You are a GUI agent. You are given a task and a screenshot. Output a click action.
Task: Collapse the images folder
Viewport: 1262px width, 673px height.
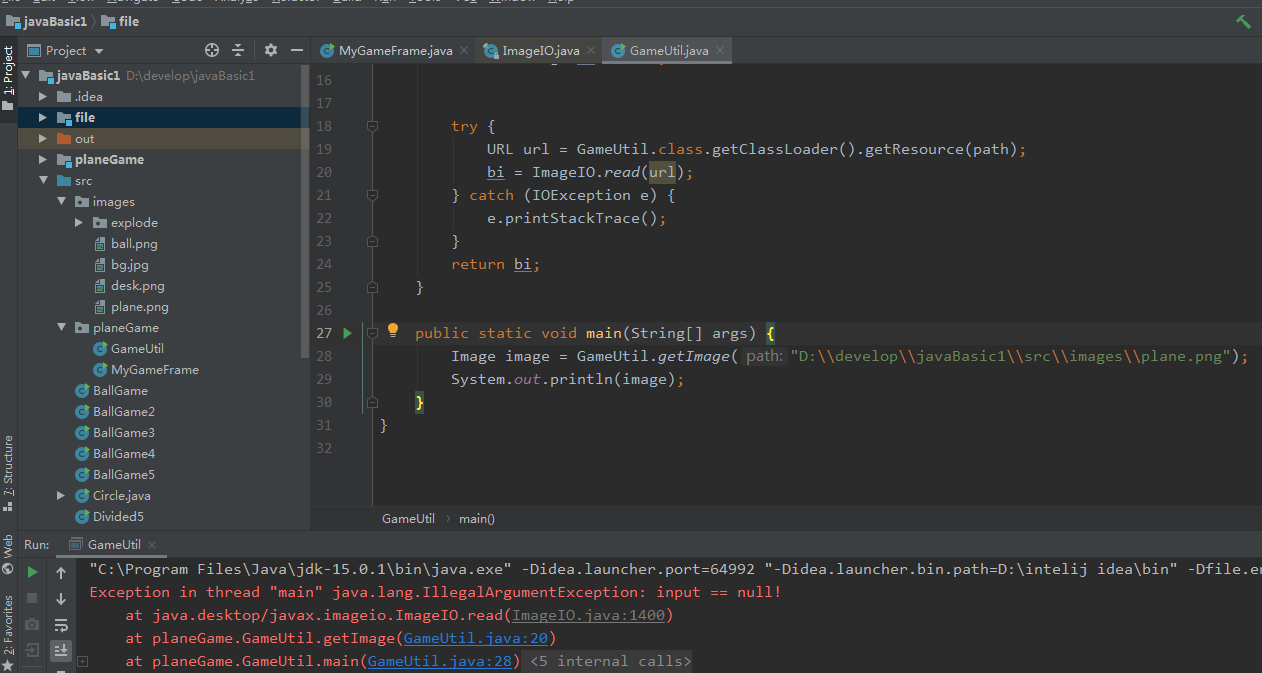61,201
